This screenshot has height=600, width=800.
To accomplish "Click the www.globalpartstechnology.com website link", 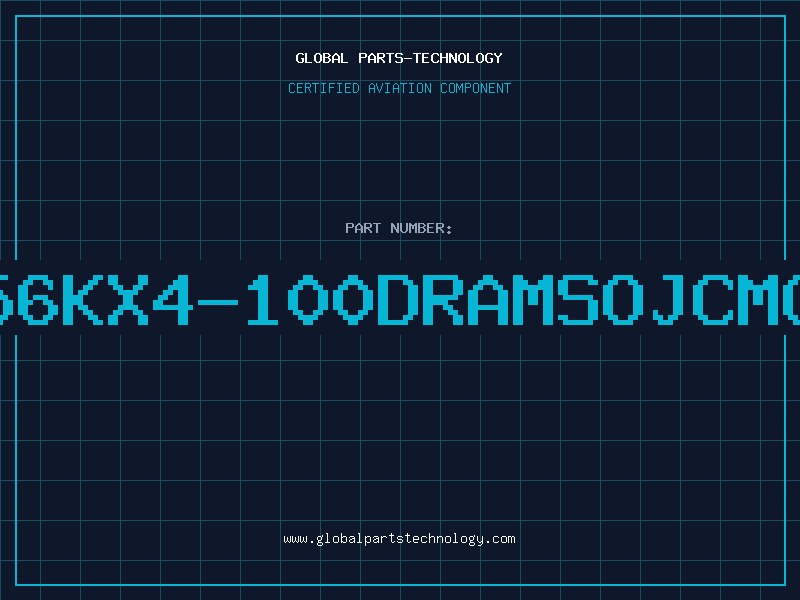I will pos(399,539).
